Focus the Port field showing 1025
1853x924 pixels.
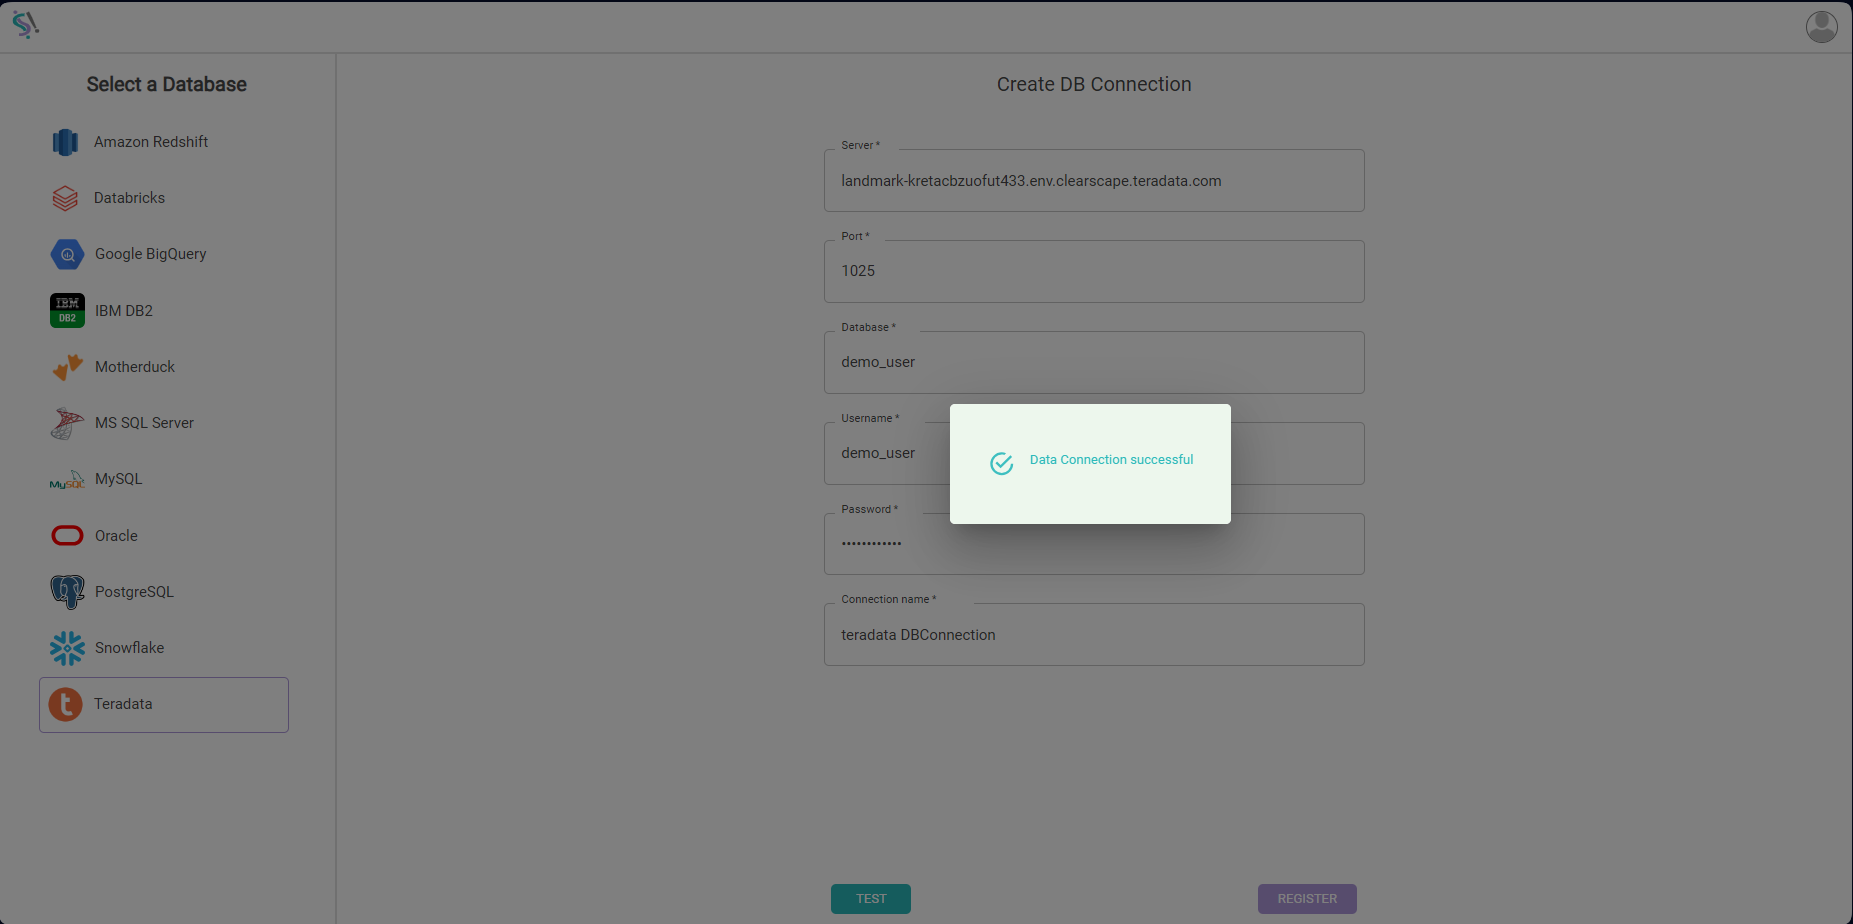[x=1094, y=271]
